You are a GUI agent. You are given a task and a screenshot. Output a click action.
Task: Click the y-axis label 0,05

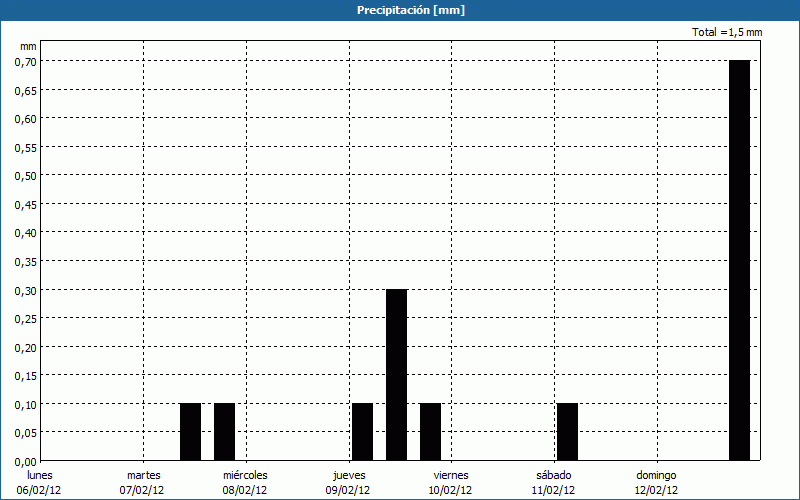[x=25, y=433]
